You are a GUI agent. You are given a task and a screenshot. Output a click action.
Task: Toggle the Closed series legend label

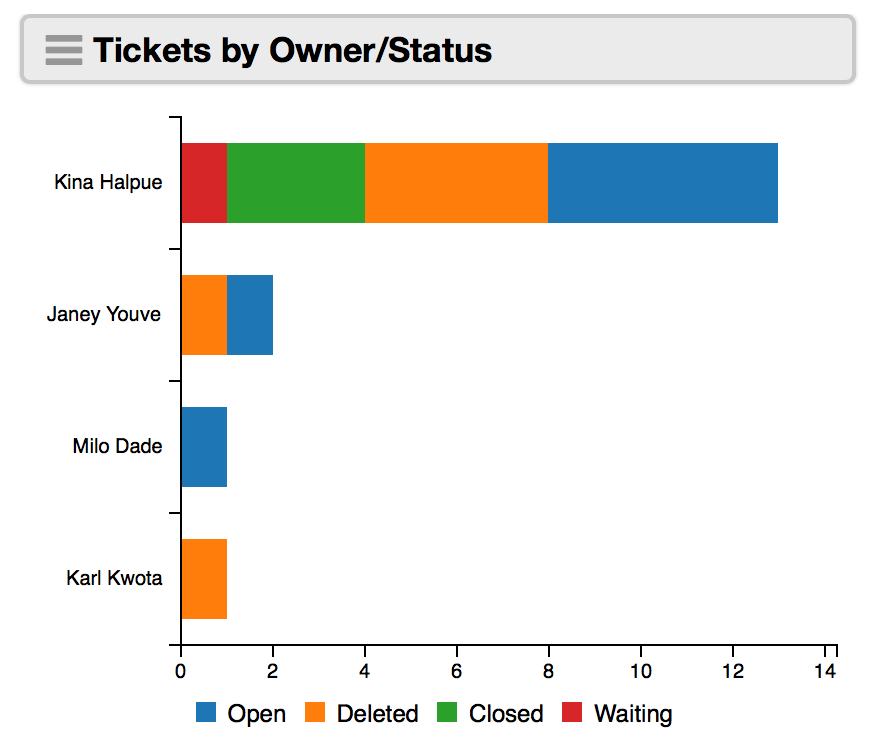[x=506, y=714]
